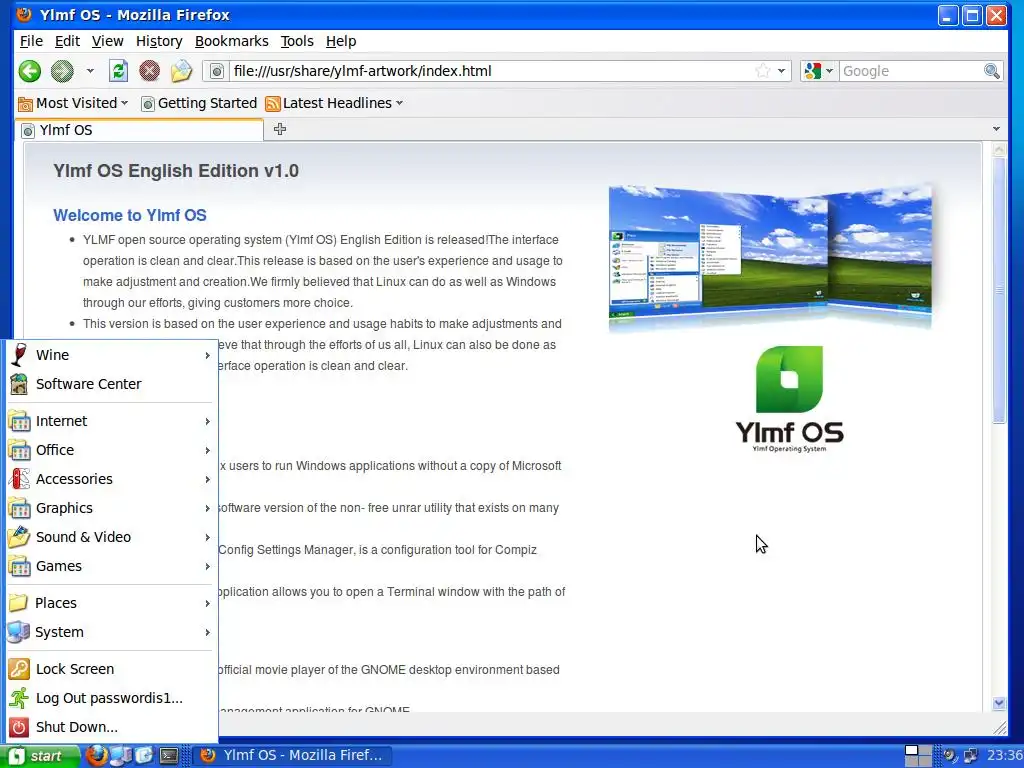Expand the Sound & Video category
The height and width of the screenshot is (768, 1024).
click(112, 537)
